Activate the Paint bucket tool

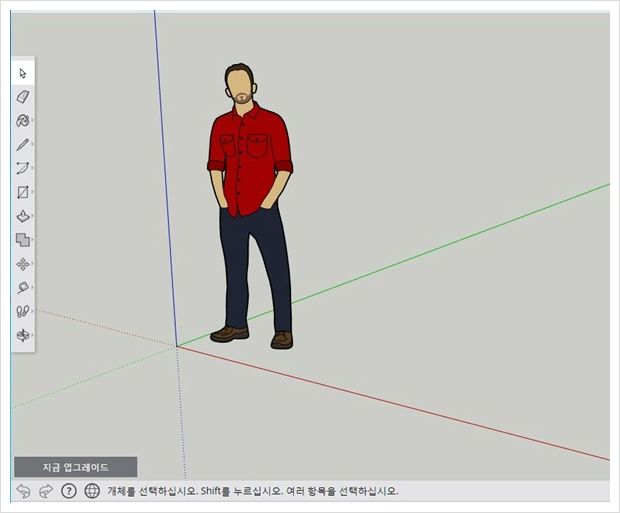[23, 121]
